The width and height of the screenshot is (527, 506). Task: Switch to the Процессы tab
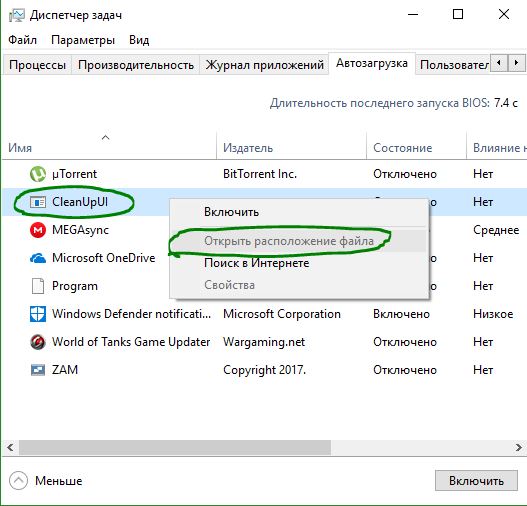point(37,65)
